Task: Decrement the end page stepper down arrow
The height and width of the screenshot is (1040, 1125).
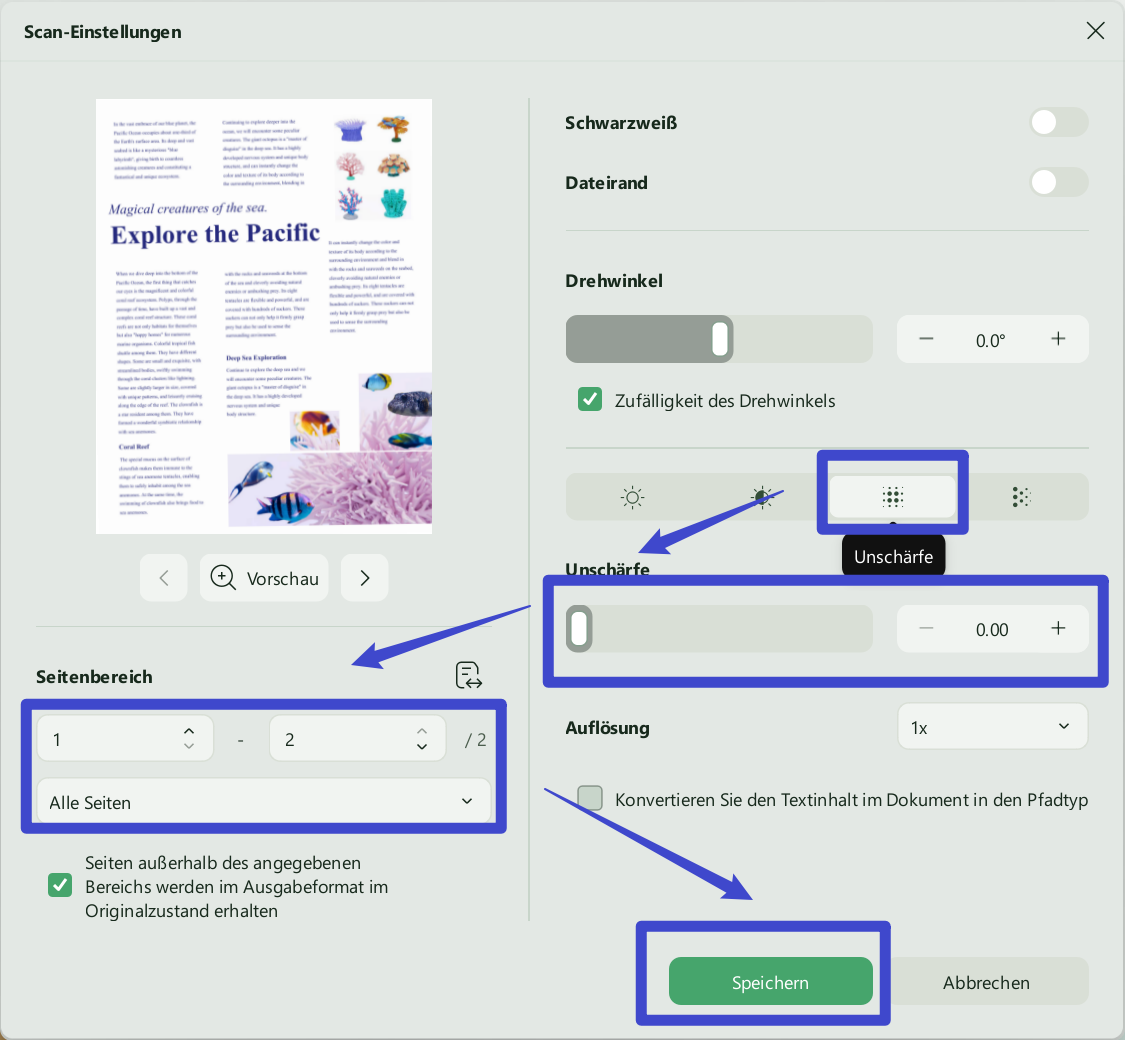Action: (x=422, y=747)
